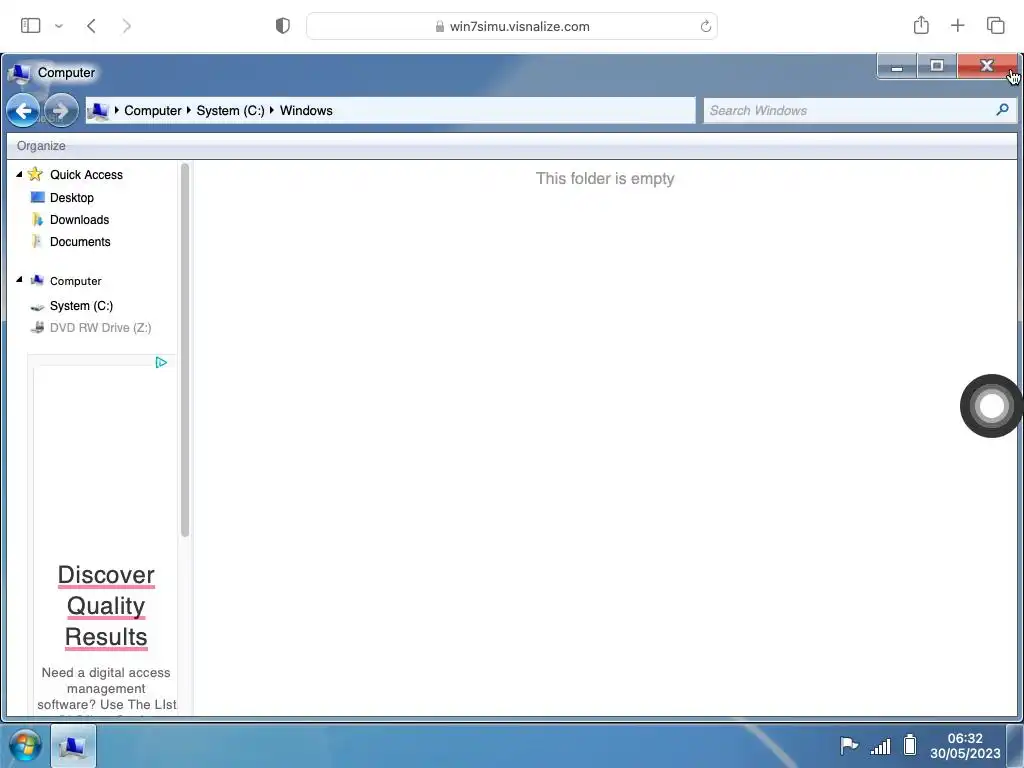This screenshot has height=768, width=1024.
Task: Open the Windows Start orb
Action: pyautogui.click(x=25, y=745)
